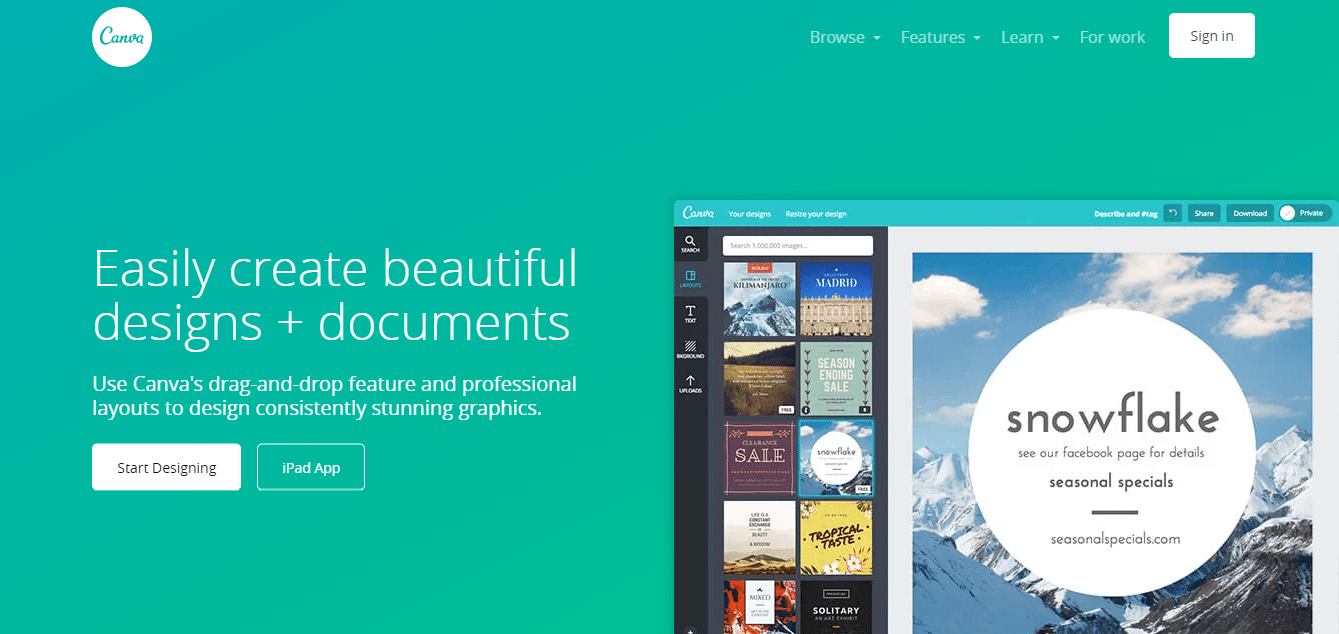
Task: Click the undo arrow in editor toolbar
Action: 1172,213
